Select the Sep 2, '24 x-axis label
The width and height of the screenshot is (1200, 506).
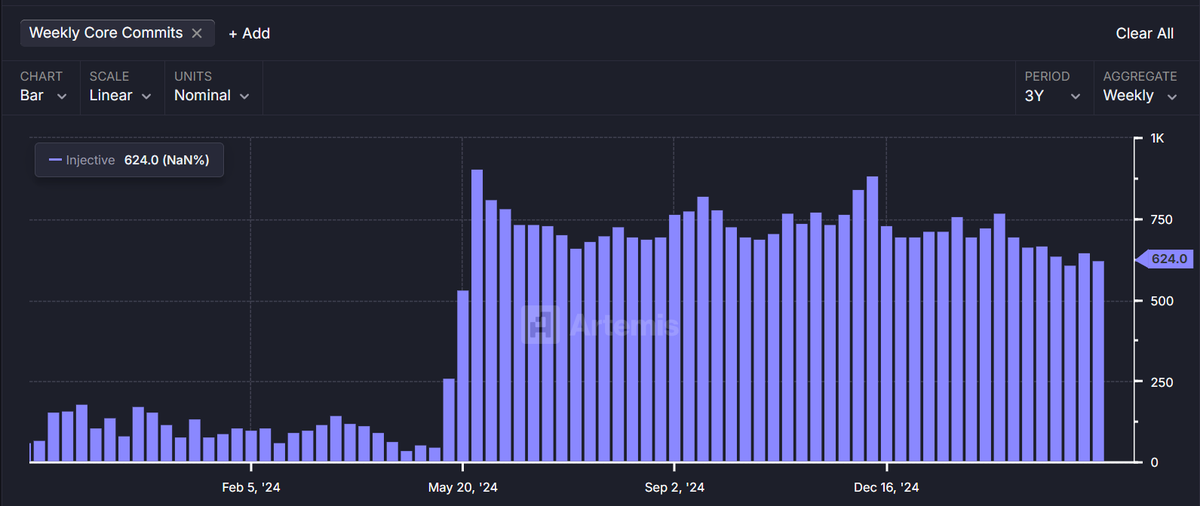point(674,487)
